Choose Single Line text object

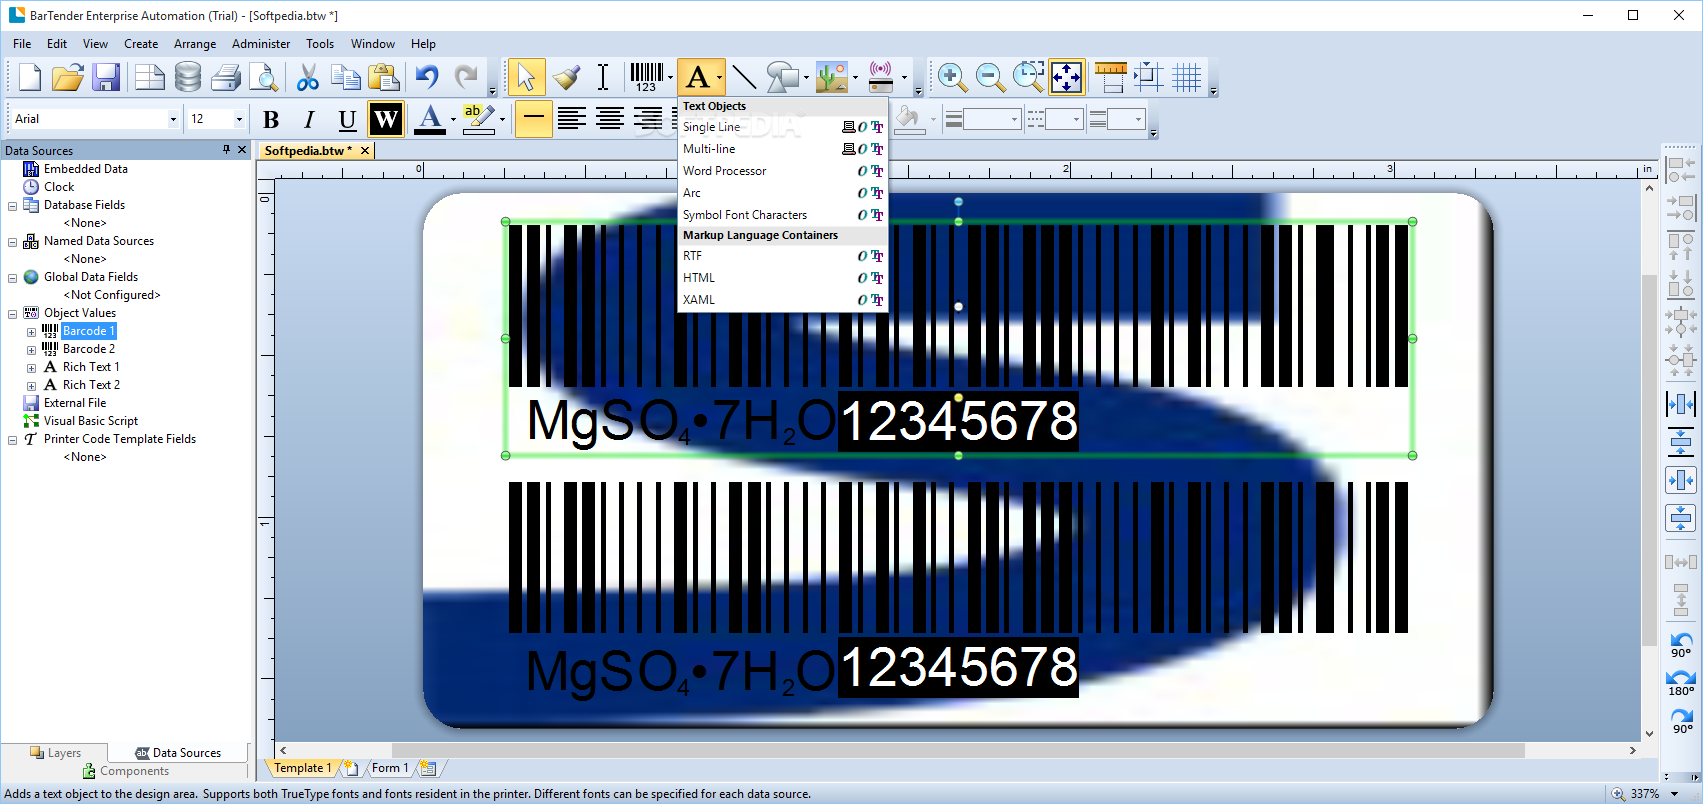[783, 127]
